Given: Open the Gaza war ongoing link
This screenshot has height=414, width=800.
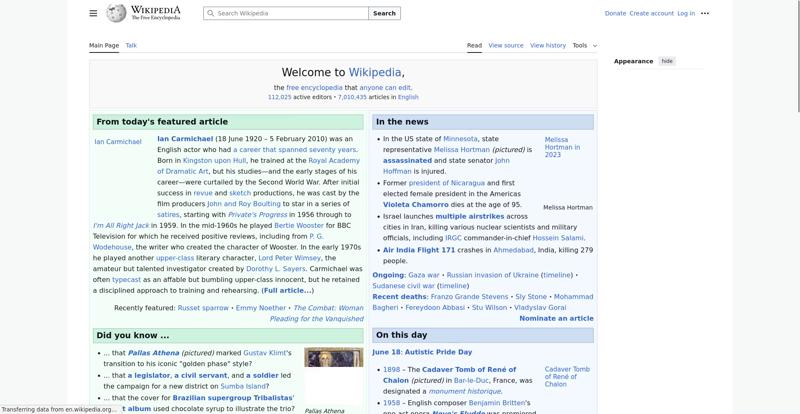Looking at the screenshot, I should click(x=423, y=275).
